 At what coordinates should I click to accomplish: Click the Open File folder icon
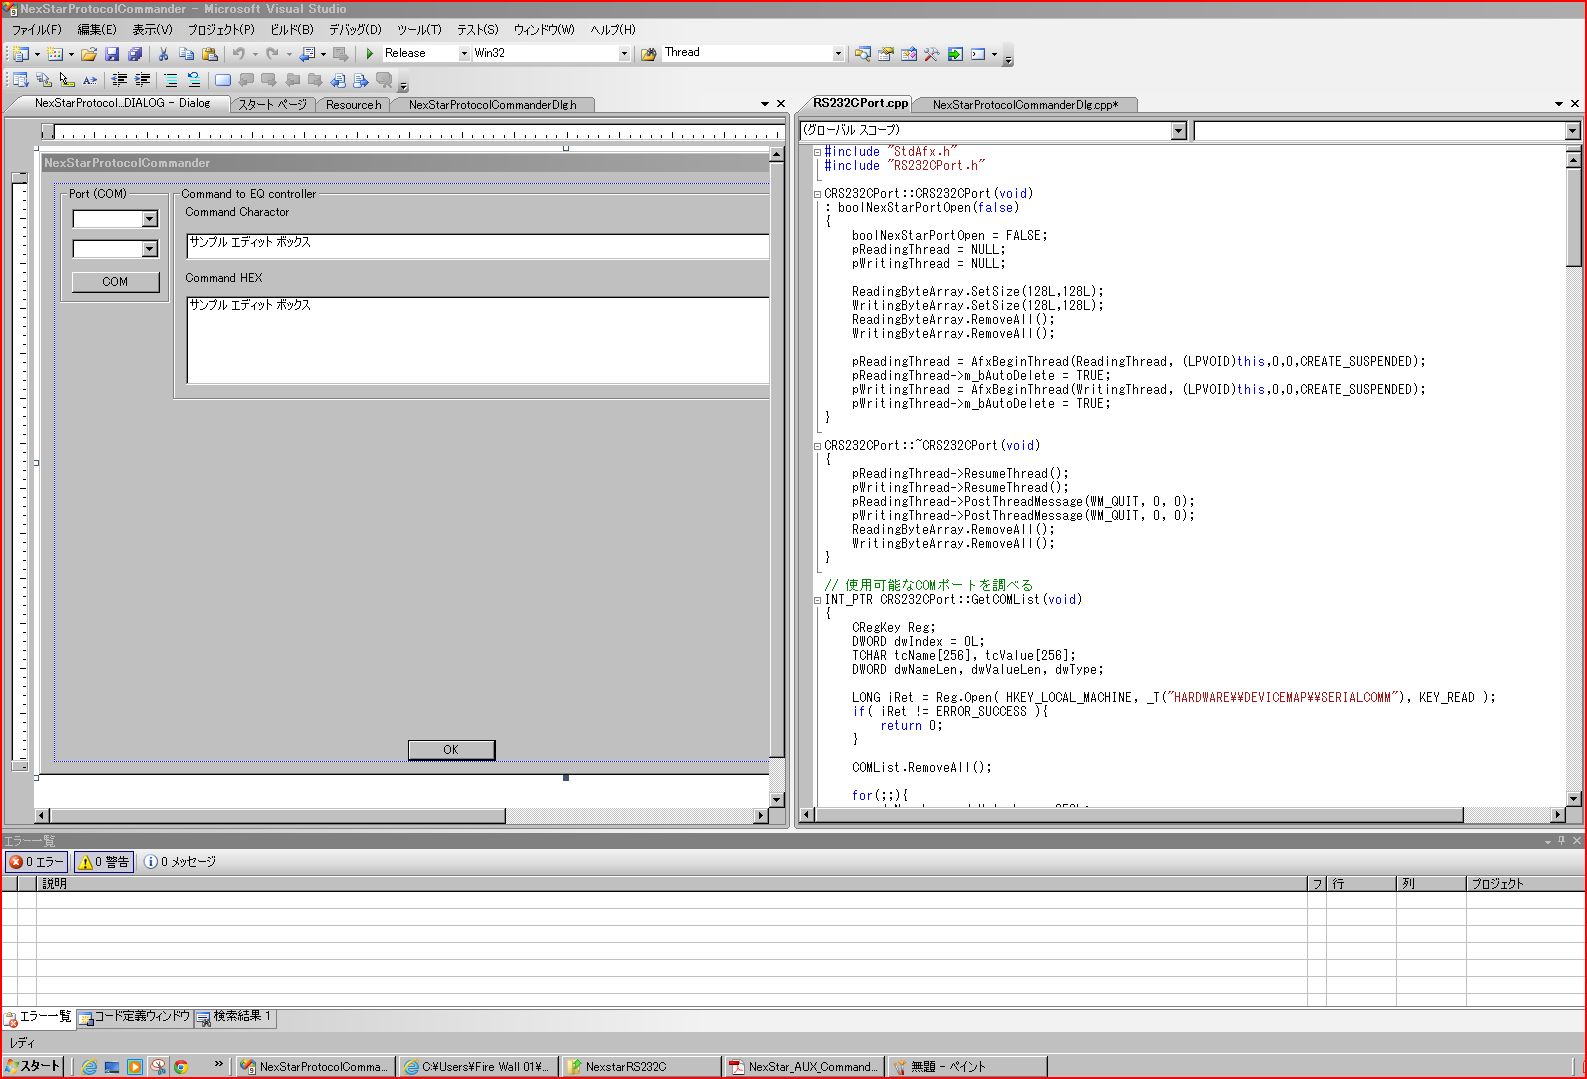pos(89,54)
